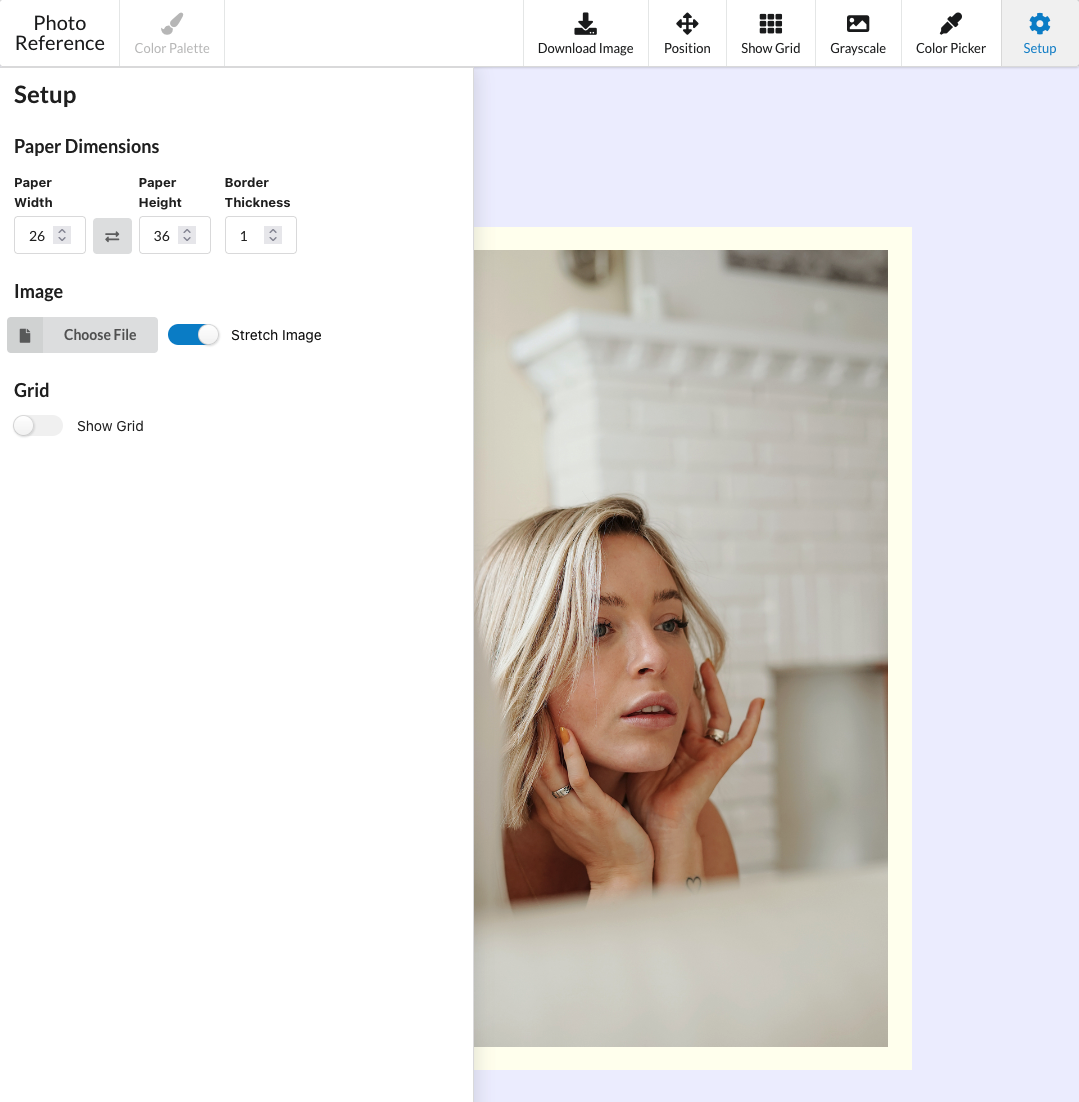Click the Download Image toolbar icon
The image size is (1079, 1102).
(585, 34)
